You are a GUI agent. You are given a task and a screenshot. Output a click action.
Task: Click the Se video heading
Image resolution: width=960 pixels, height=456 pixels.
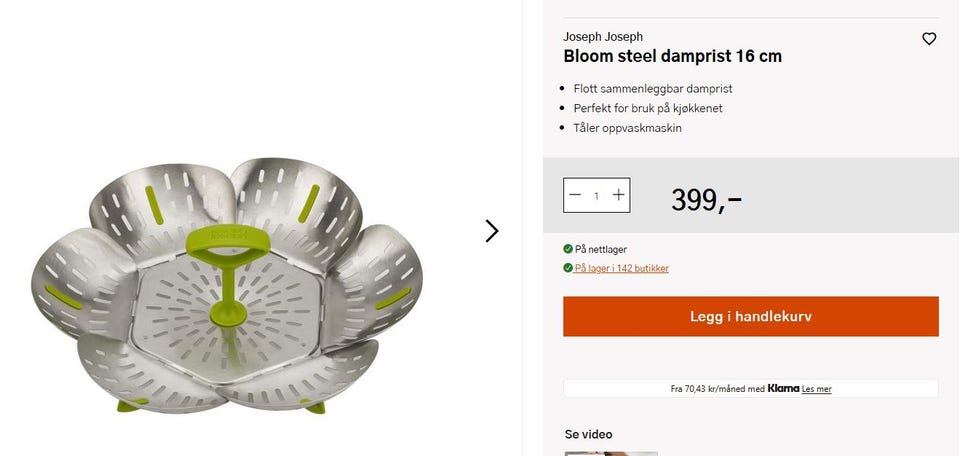pos(588,435)
